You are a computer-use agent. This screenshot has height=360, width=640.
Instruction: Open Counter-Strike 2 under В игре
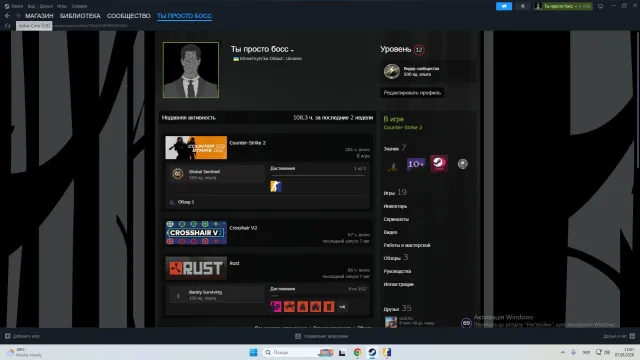pyautogui.click(x=403, y=127)
